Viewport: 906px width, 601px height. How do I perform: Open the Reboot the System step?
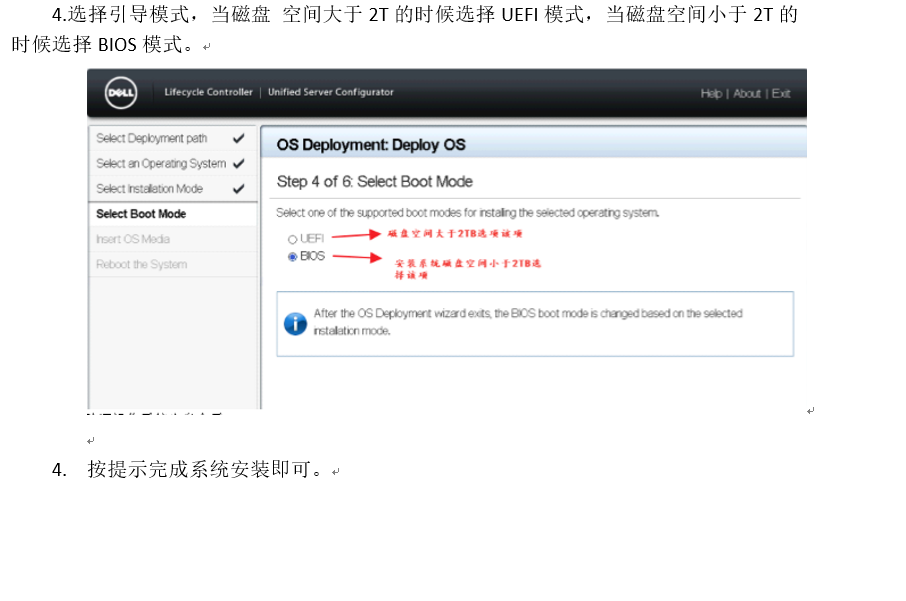coord(172,265)
